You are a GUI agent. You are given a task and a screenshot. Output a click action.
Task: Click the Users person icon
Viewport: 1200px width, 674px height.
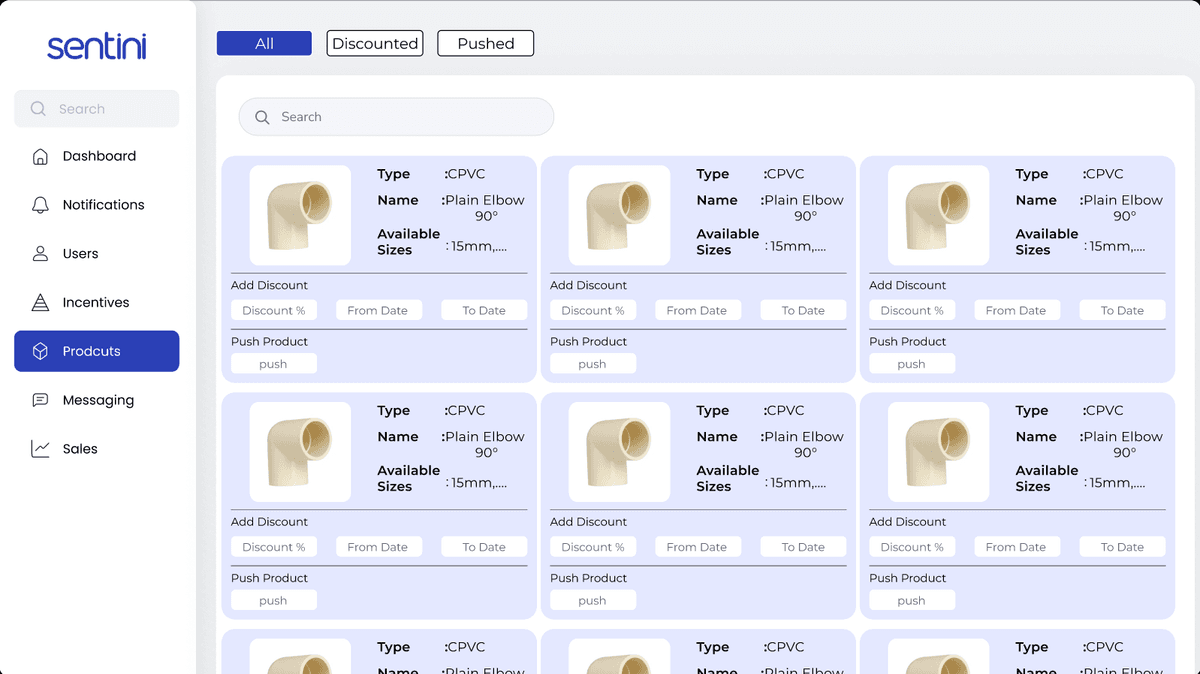(40, 254)
